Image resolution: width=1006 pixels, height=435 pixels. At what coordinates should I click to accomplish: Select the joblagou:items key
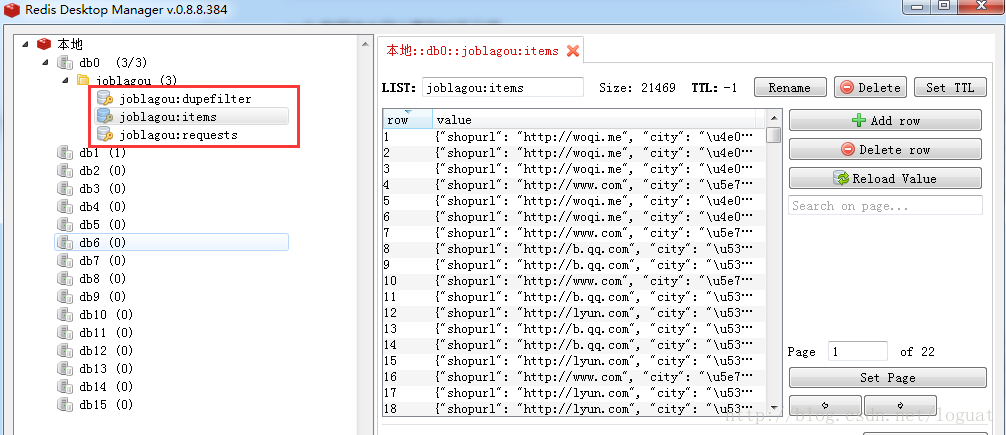[x=168, y=117]
